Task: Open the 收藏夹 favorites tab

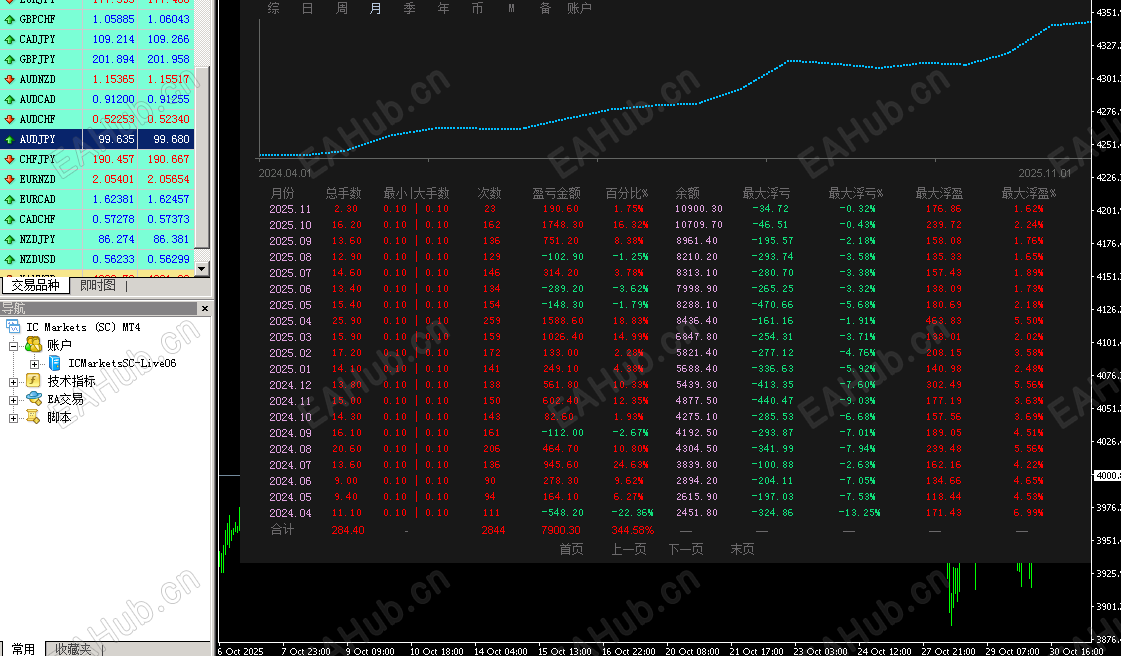Action: (x=74, y=649)
